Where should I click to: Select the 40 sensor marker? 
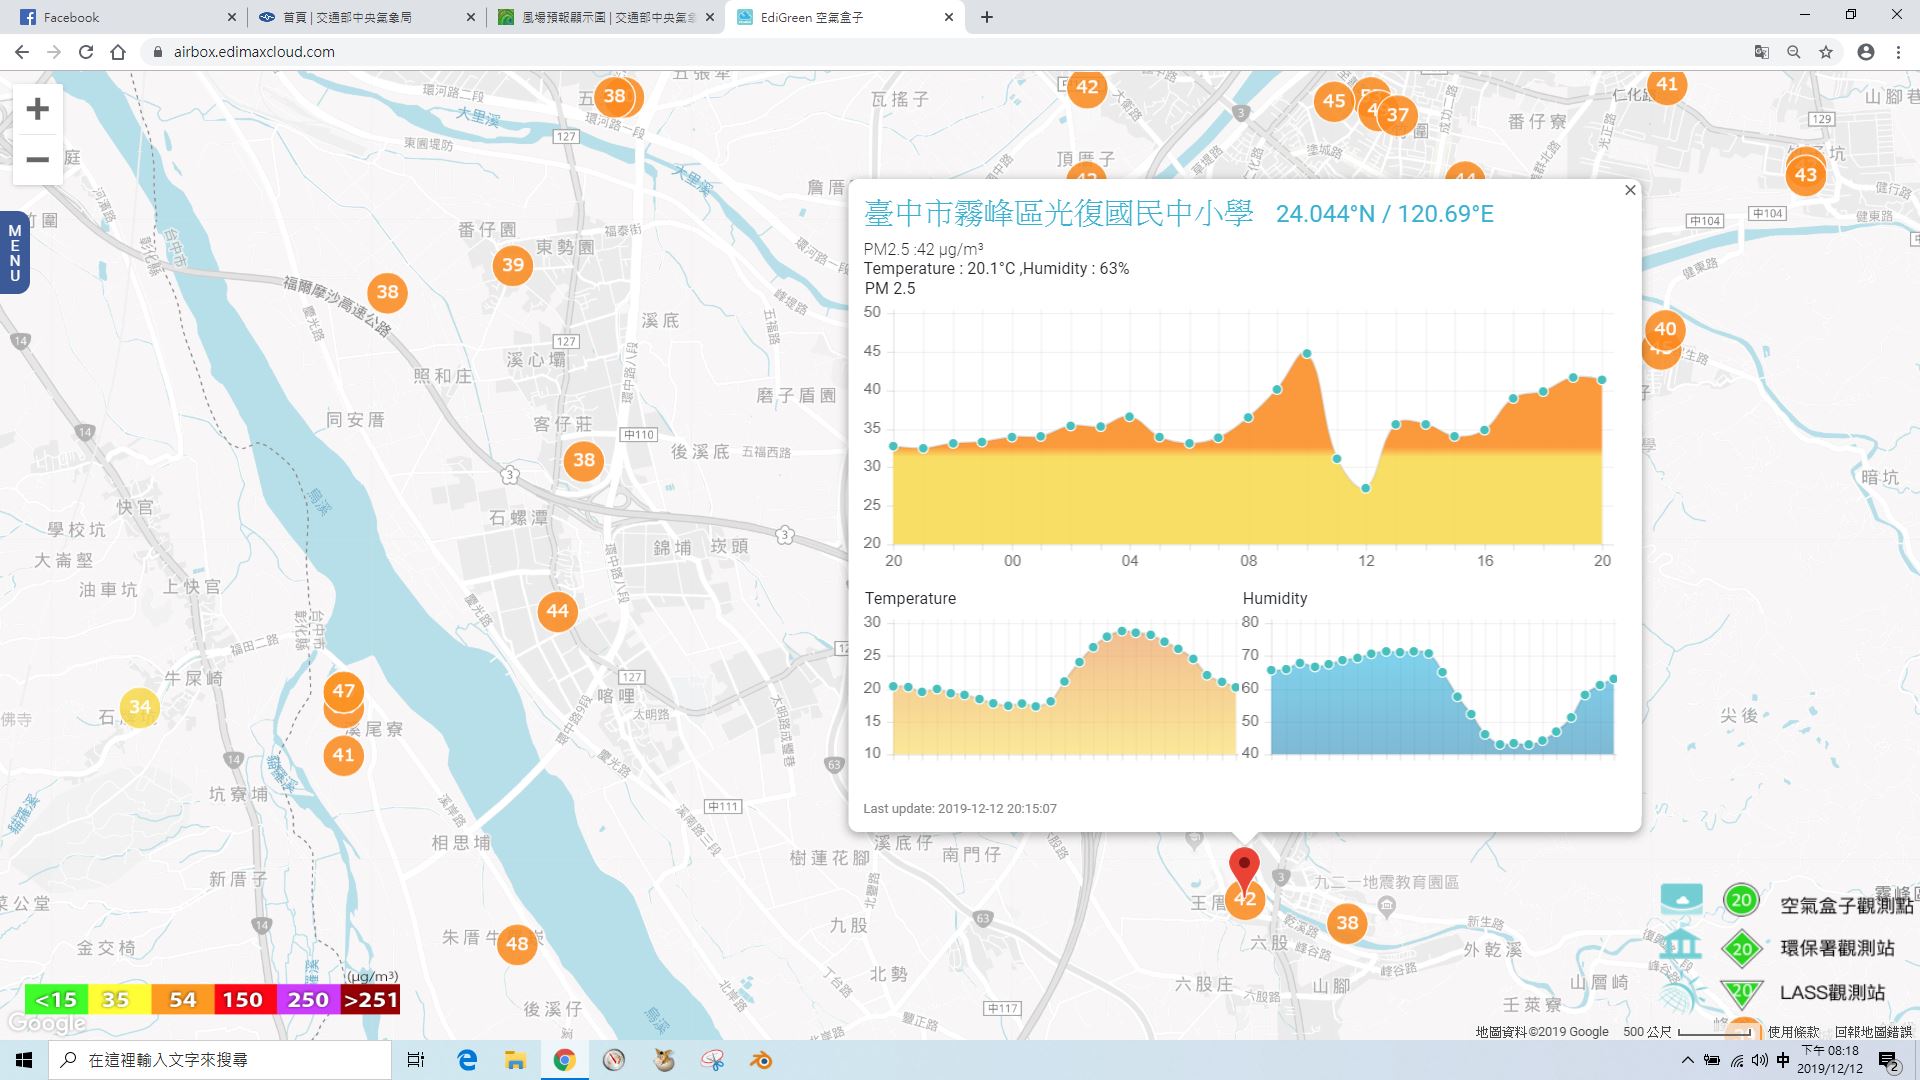pos(1665,329)
